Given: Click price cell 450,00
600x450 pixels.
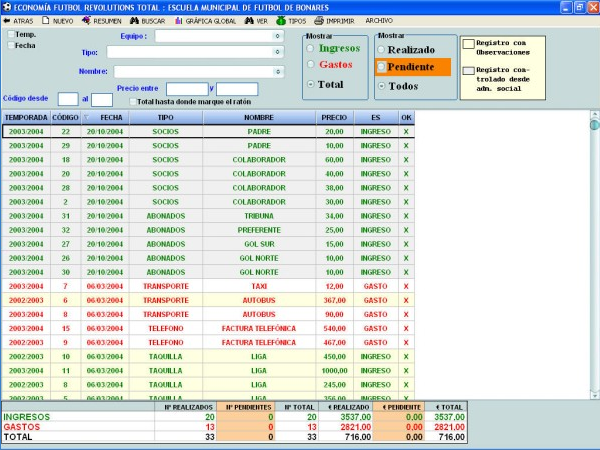Looking at the screenshot, I should pyautogui.click(x=334, y=357).
